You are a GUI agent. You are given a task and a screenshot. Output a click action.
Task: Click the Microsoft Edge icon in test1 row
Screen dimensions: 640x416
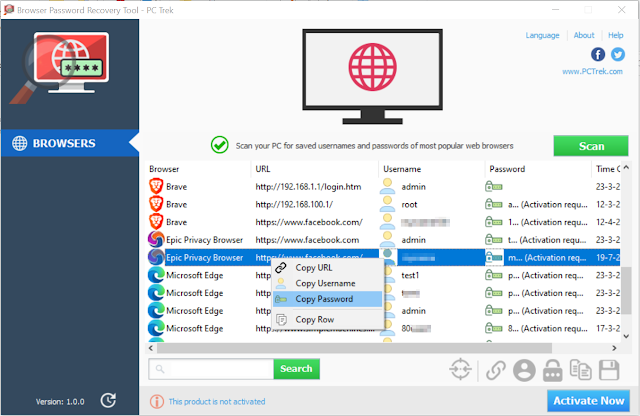156,275
